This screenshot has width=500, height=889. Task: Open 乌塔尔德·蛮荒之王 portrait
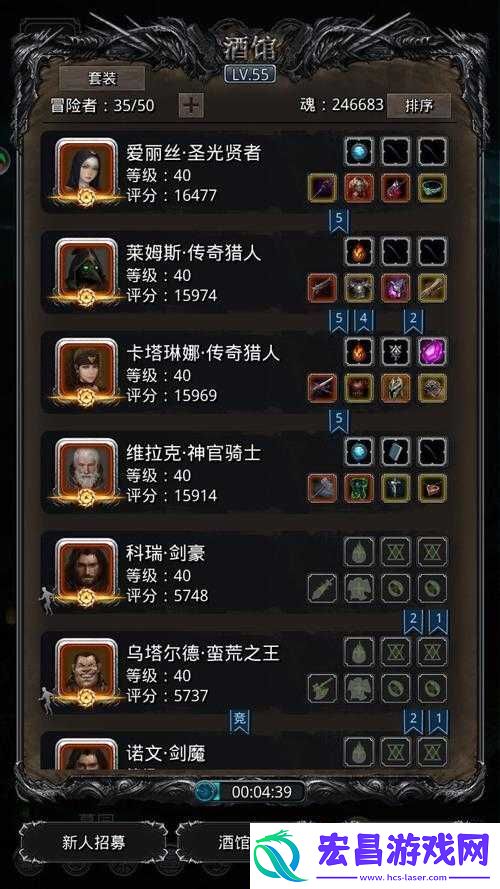[x=86, y=672]
